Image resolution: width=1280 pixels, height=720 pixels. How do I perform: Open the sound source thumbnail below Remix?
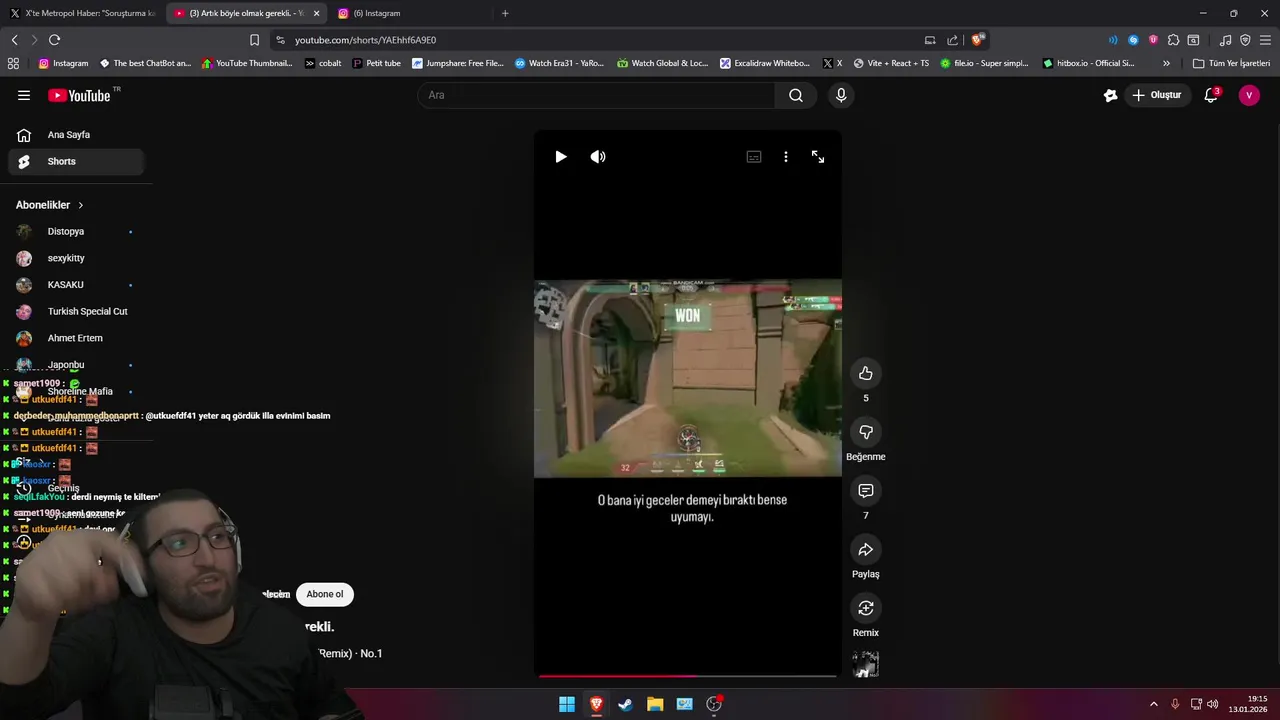pyautogui.click(x=866, y=665)
